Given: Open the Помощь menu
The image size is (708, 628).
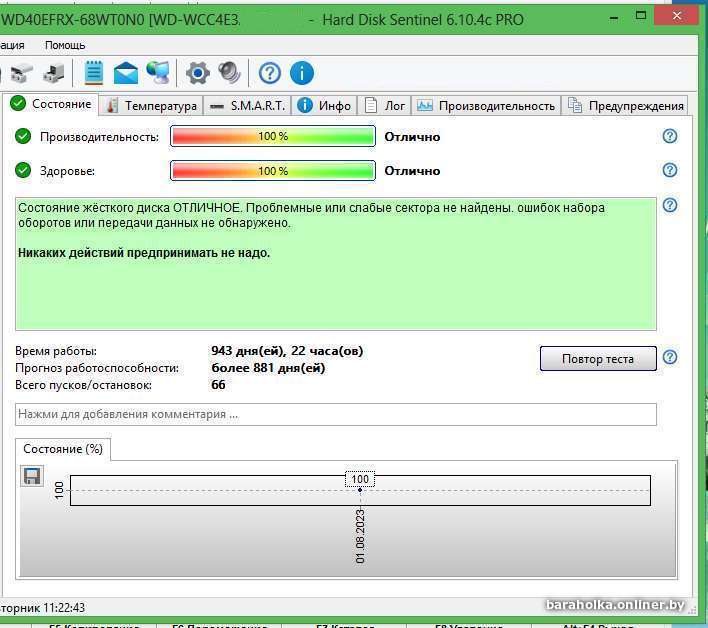Looking at the screenshot, I should click(x=65, y=45).
